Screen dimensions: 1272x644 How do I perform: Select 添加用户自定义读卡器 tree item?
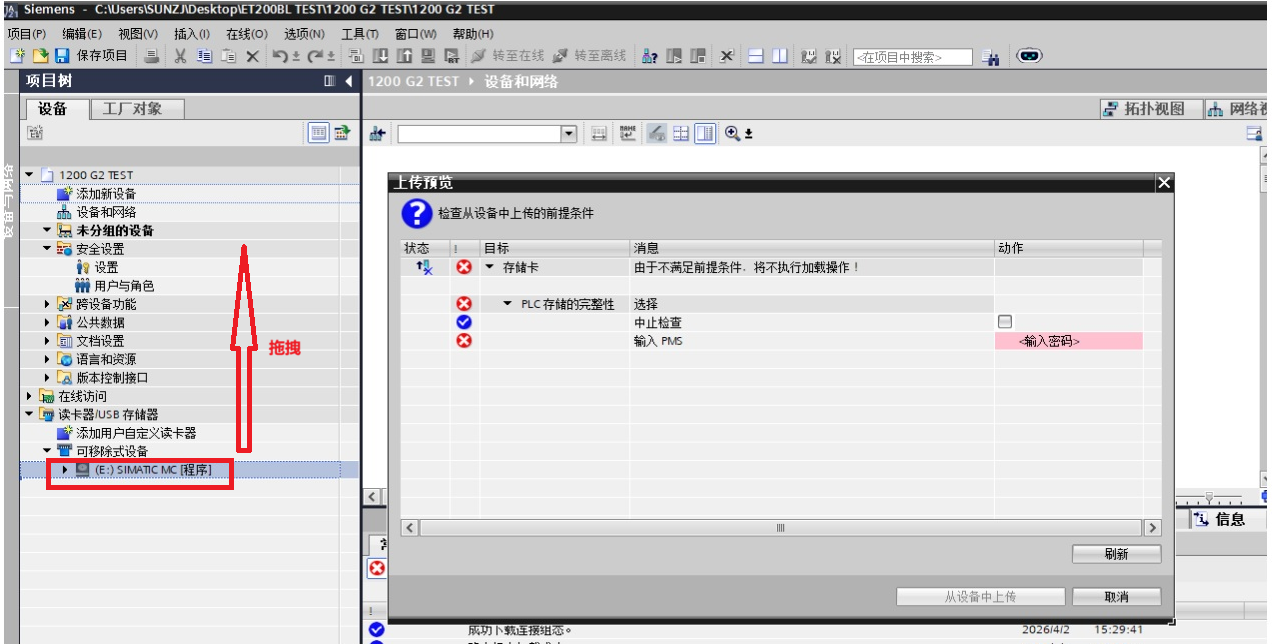(136, 433)
